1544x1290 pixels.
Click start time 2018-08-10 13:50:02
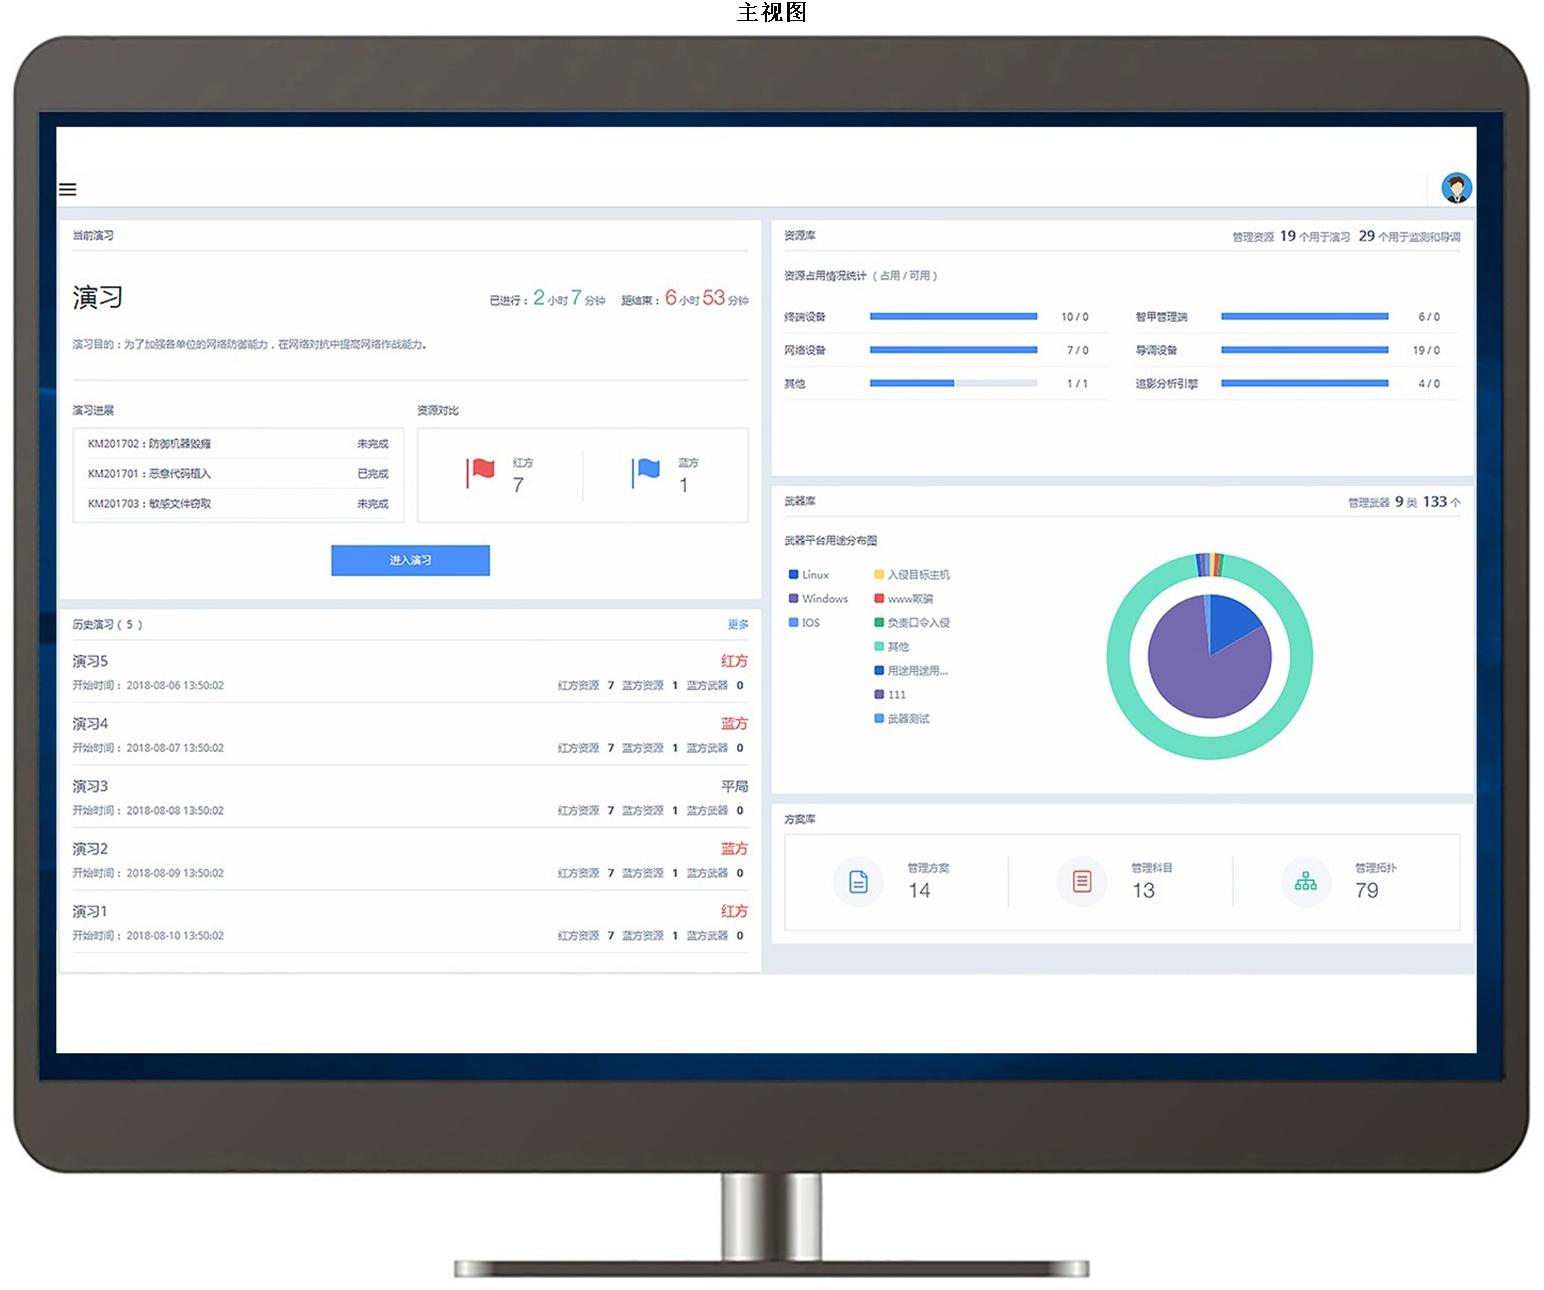pos(175,936)
